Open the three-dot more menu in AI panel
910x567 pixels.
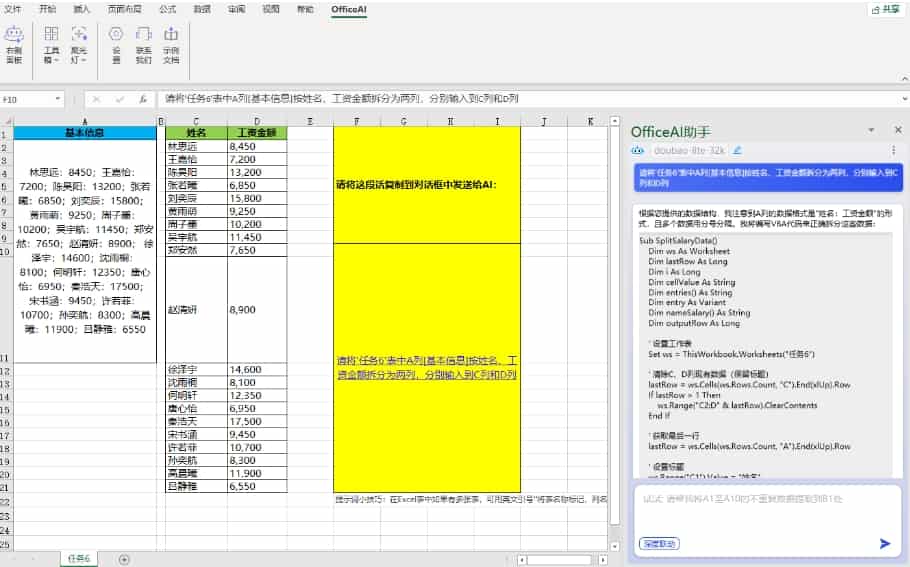pyautogui.click(x=893, y=150)
